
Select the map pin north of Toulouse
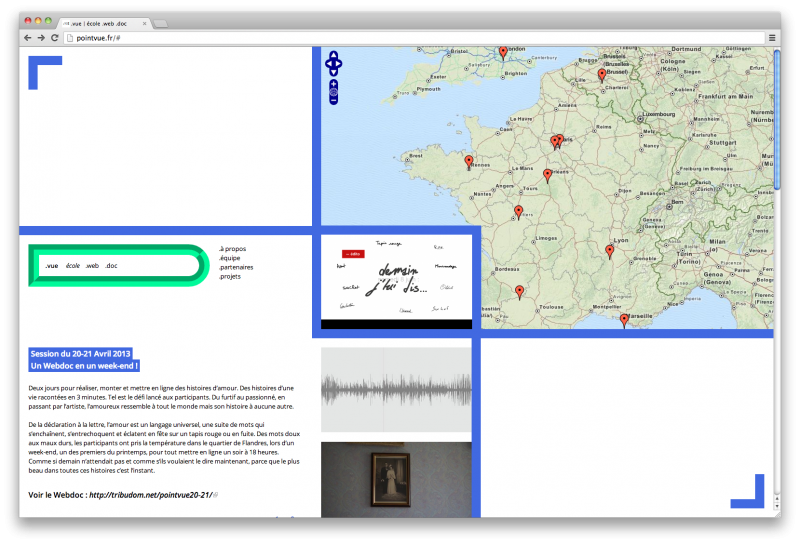519,292
